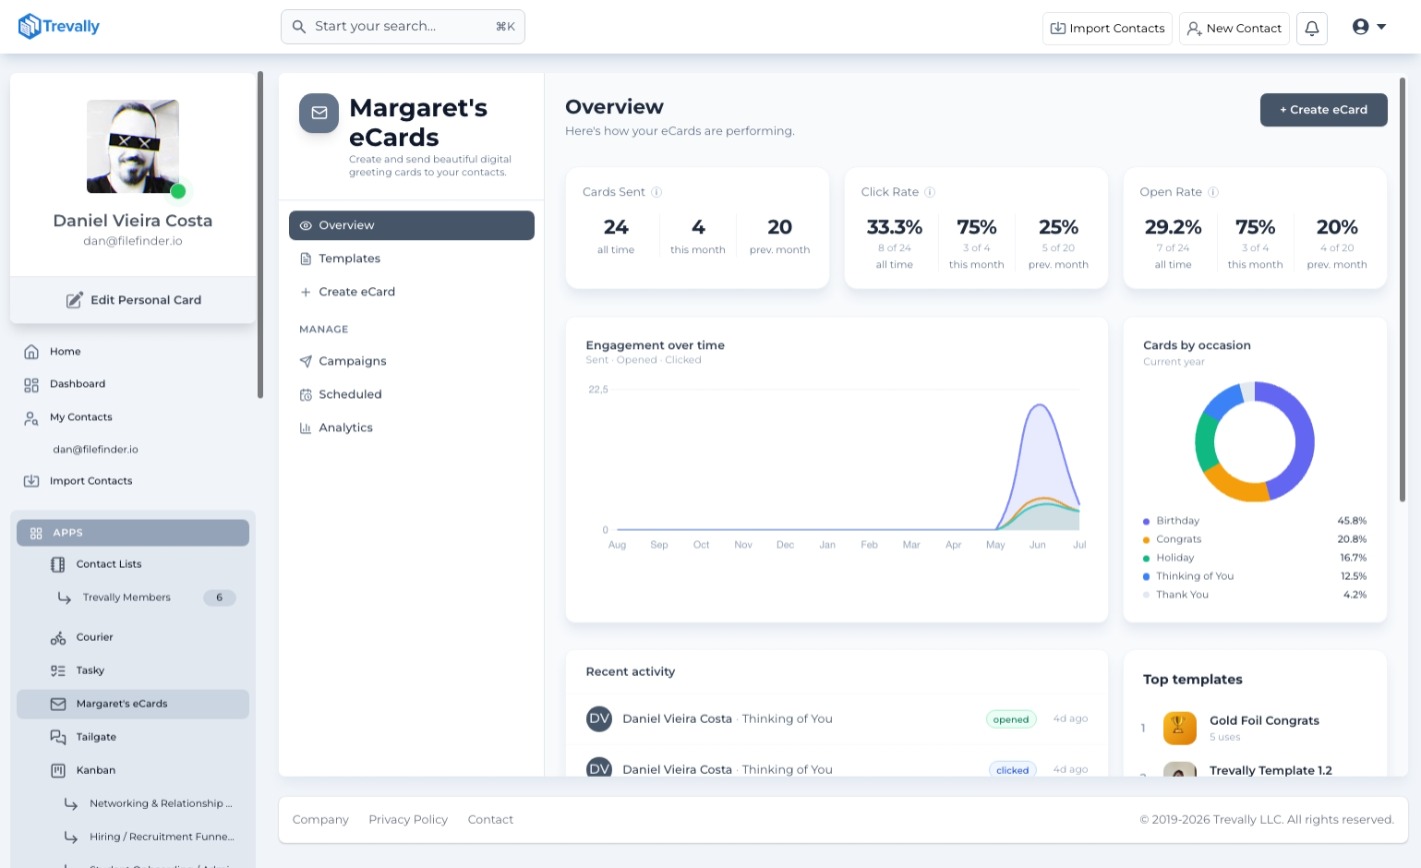1421x868 pixels.
Task: Click the Cards Sent info icon
Action: (x=657, y=192)
